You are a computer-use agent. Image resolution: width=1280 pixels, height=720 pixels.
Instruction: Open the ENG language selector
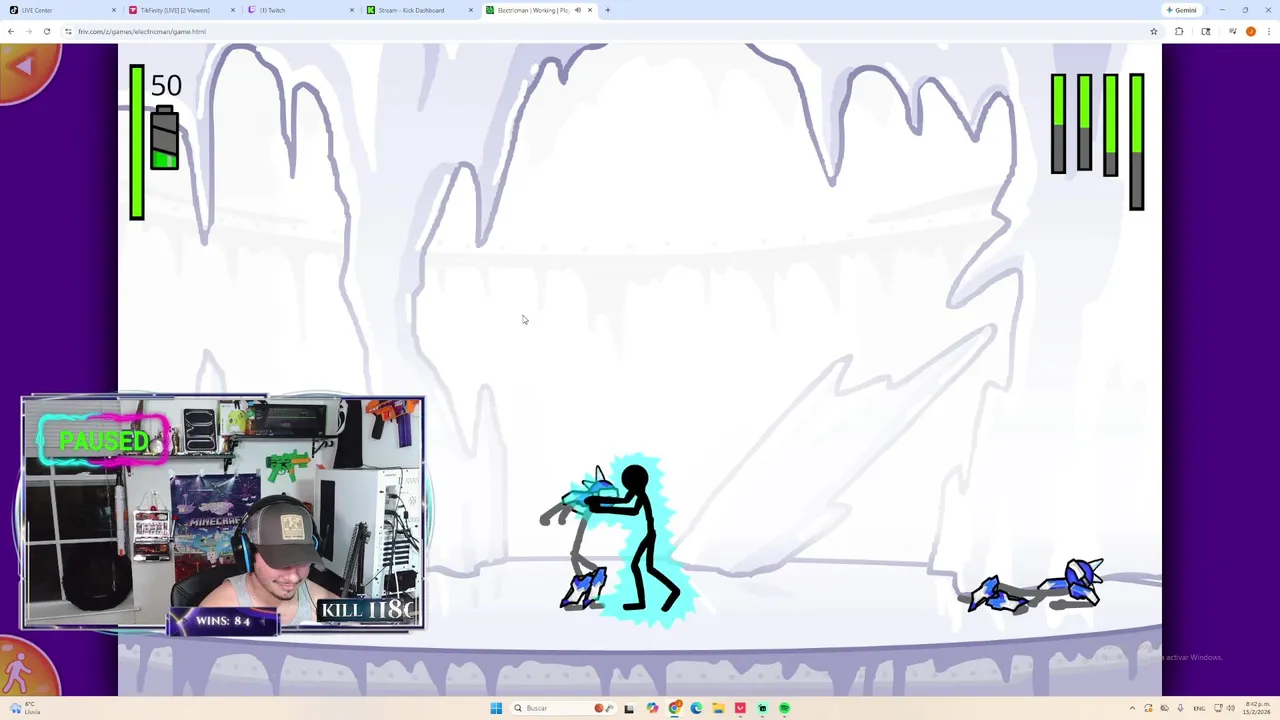pyautogui.click(x=1199, y=708)
